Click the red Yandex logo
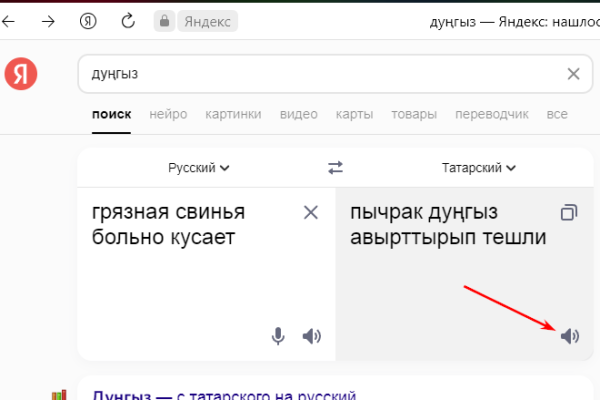The width and height of the screenshot is (600, 400). (21, 73)
